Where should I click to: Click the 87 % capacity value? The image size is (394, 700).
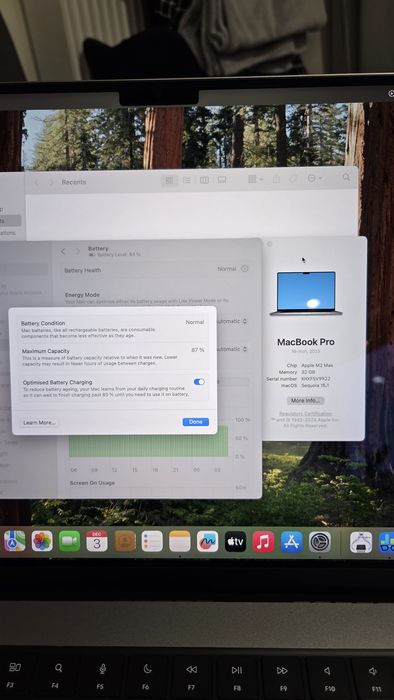point(198,350)
